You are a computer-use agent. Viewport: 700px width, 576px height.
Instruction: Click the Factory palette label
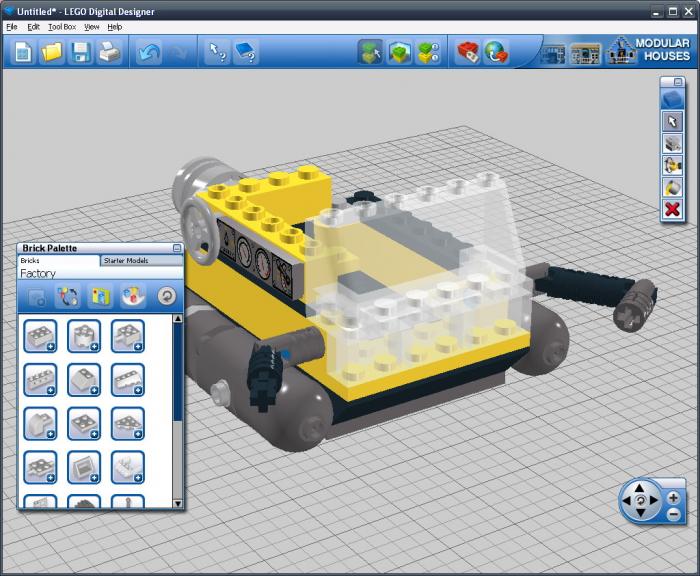point(38,273)
